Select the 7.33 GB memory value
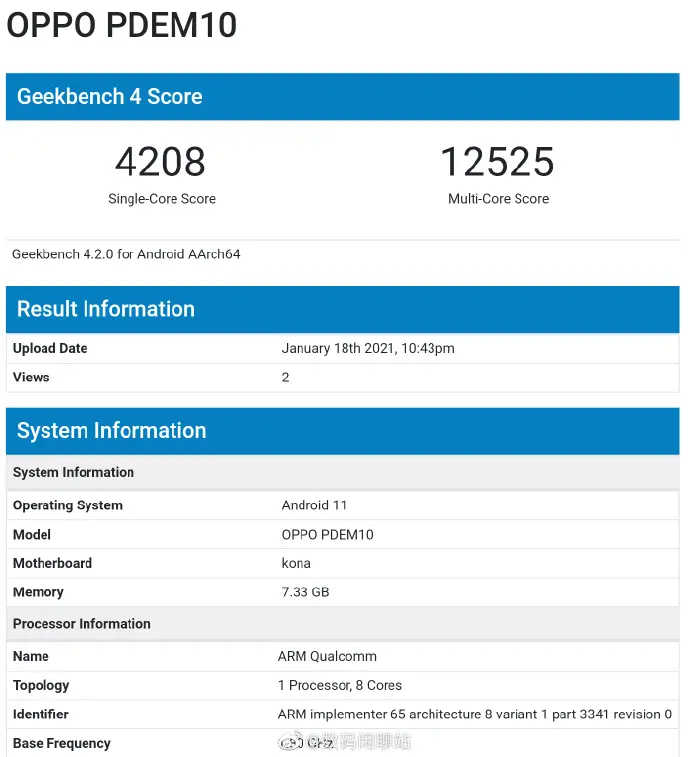690x757 pixels. (305, 592)
